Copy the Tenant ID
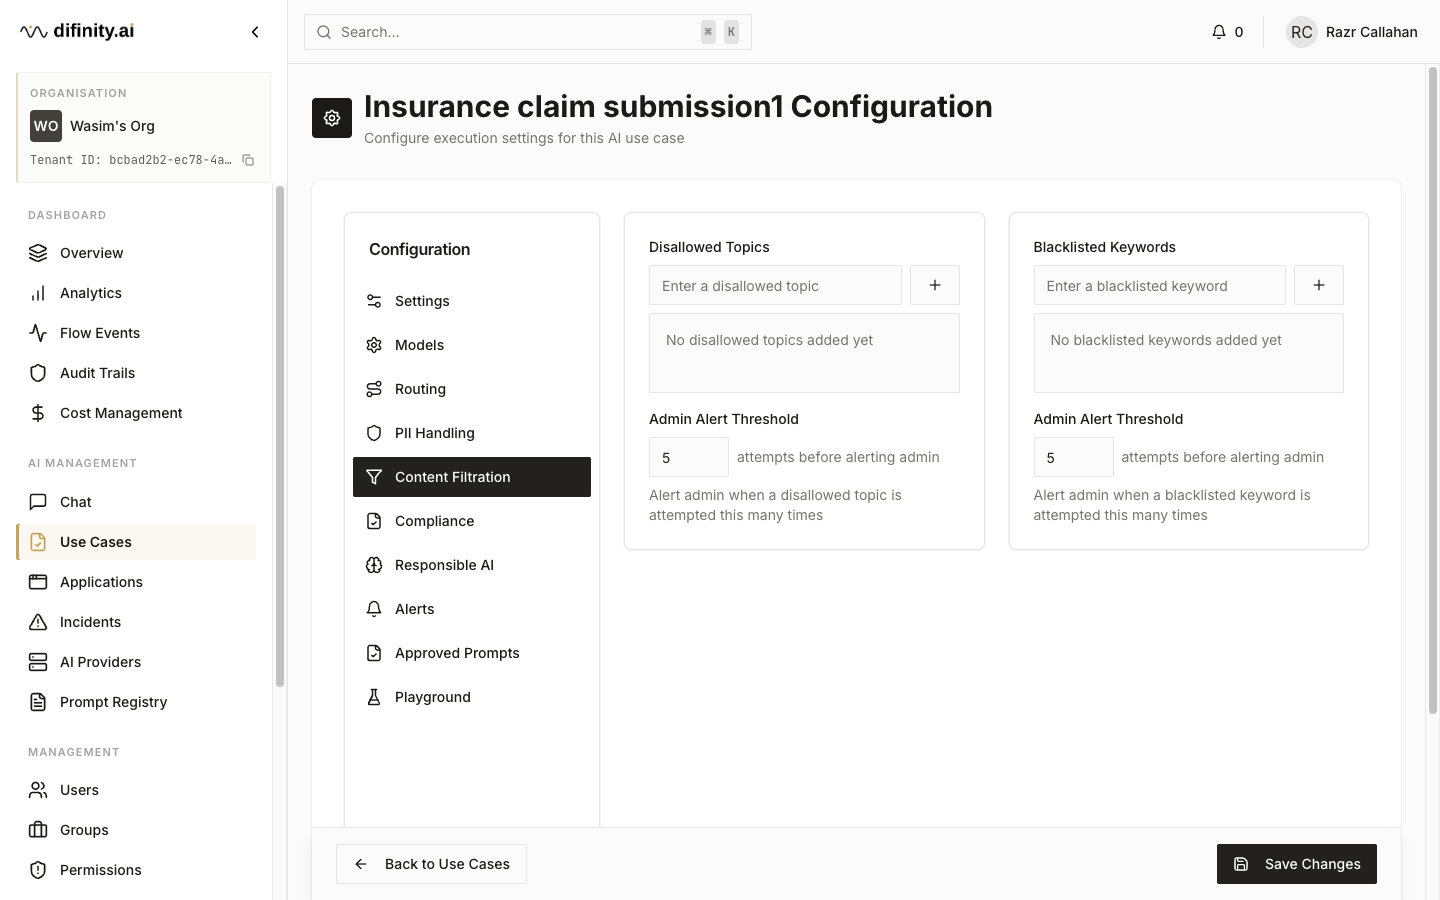The height and width of the screenshot is (900, 1440). (248, 160)
